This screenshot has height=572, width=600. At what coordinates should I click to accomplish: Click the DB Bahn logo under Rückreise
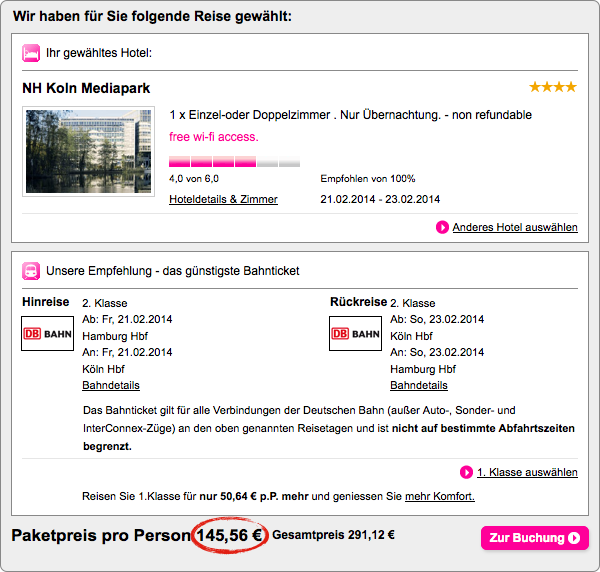(355, 333)
